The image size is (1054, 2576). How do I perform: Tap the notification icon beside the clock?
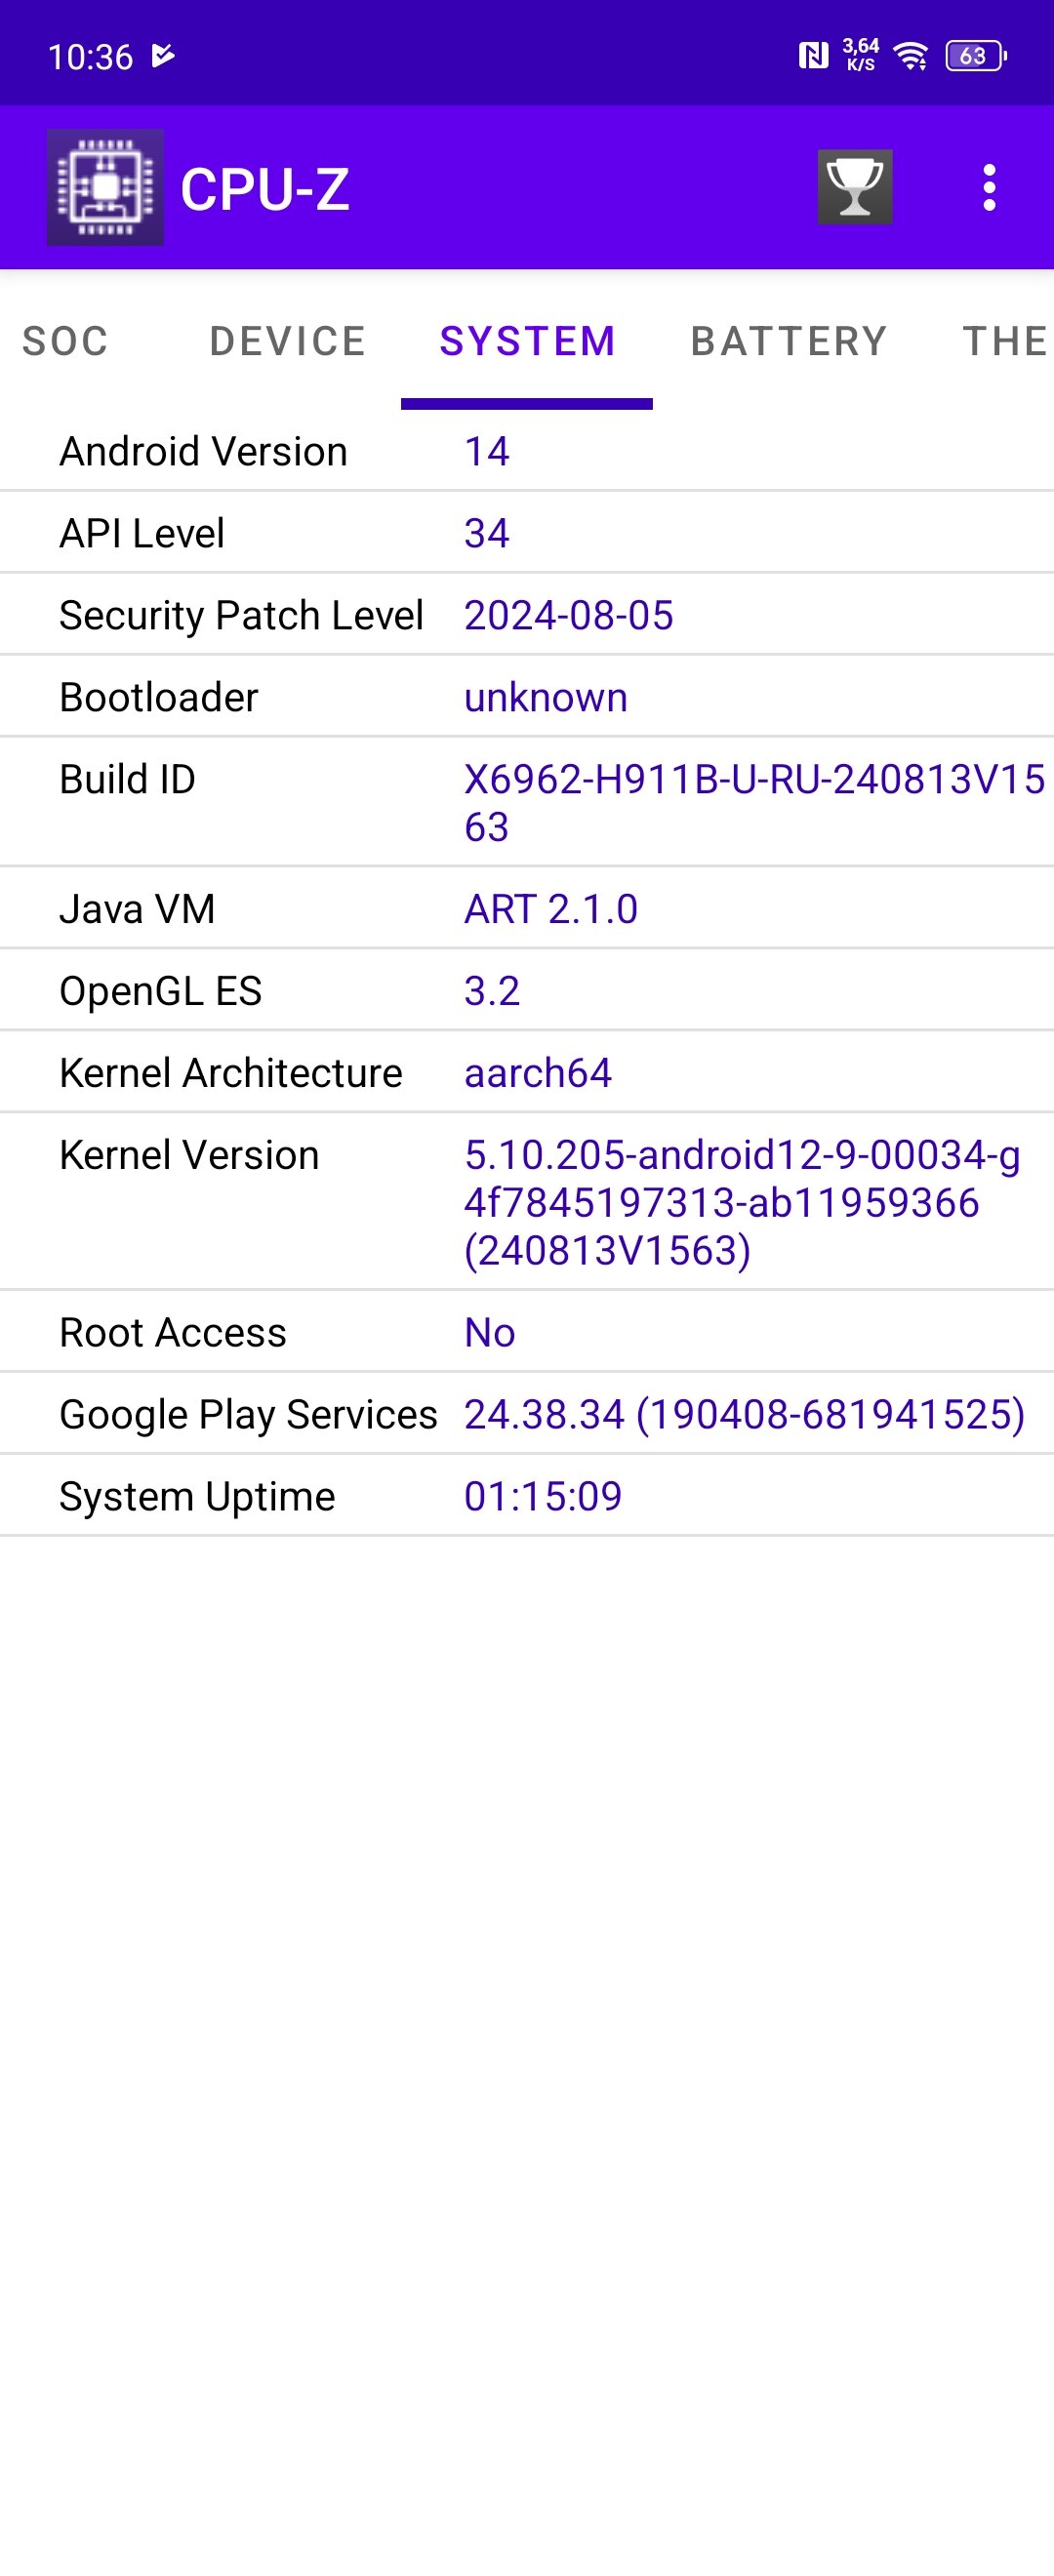point(163,55)
